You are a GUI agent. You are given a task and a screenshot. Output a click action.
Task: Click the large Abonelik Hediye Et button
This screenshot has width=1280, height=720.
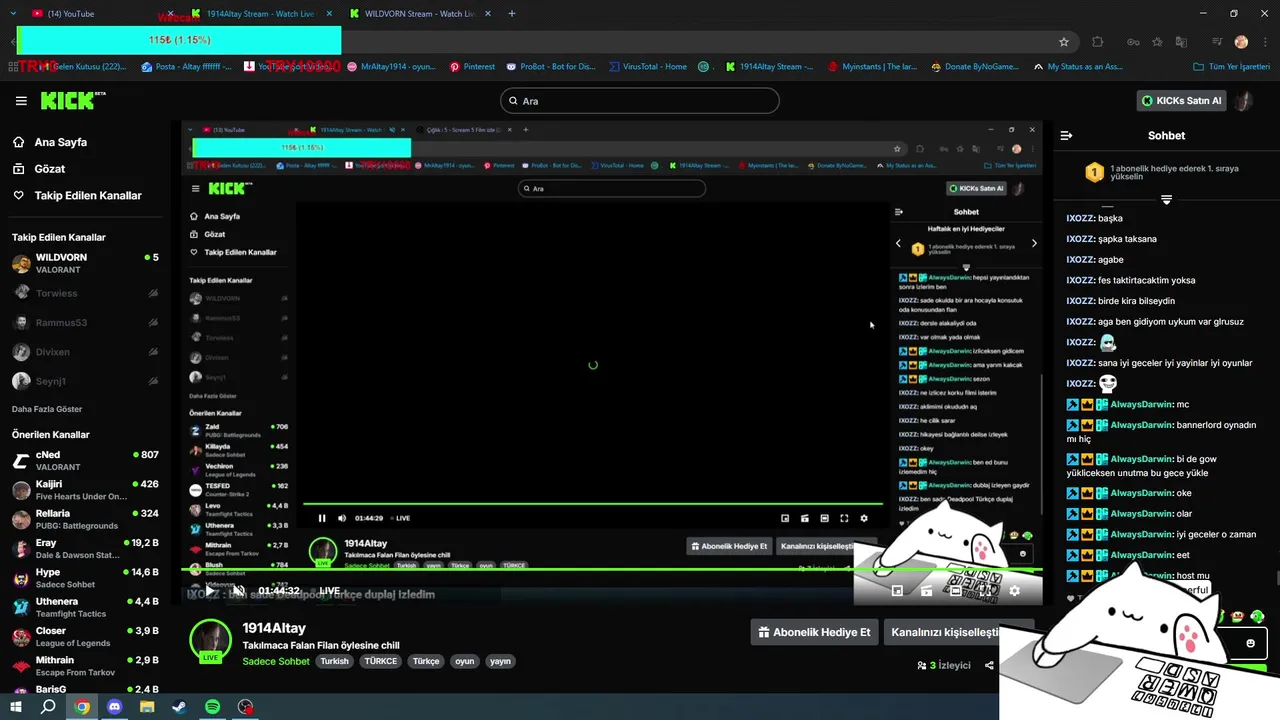(x=814, y=632)
